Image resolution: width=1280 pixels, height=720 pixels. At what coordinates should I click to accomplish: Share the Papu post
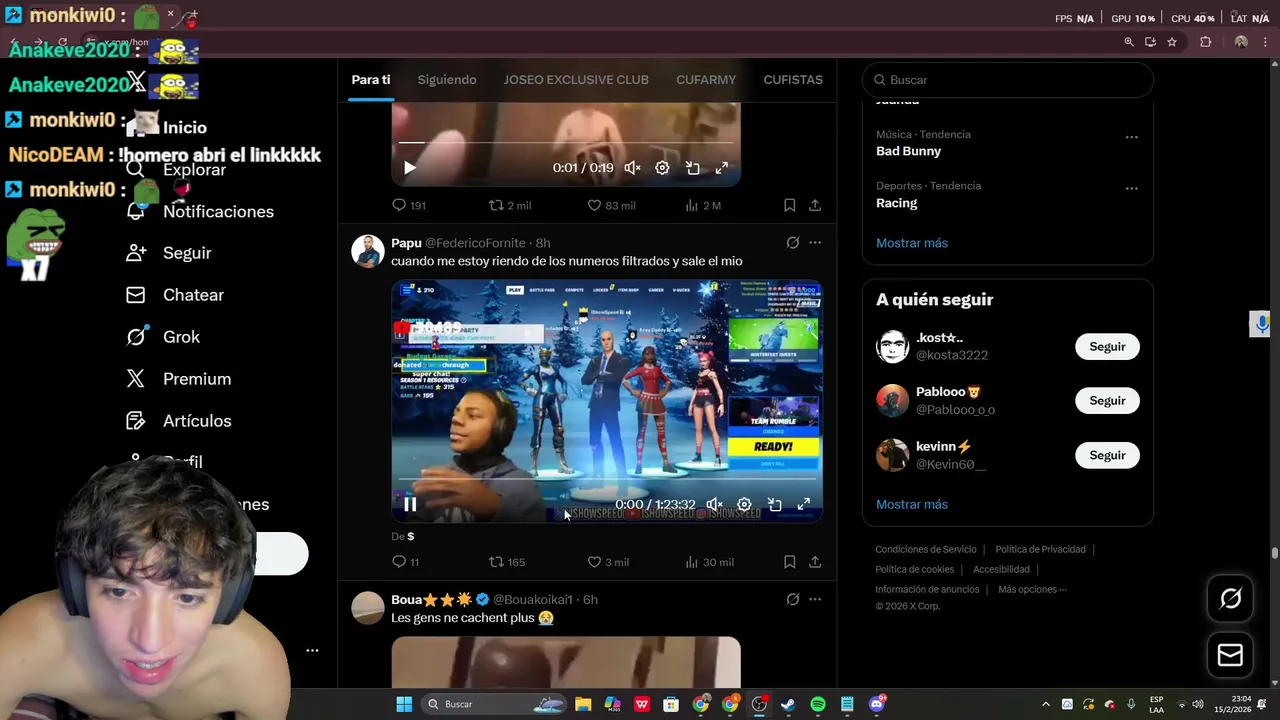tap(815, 562)
